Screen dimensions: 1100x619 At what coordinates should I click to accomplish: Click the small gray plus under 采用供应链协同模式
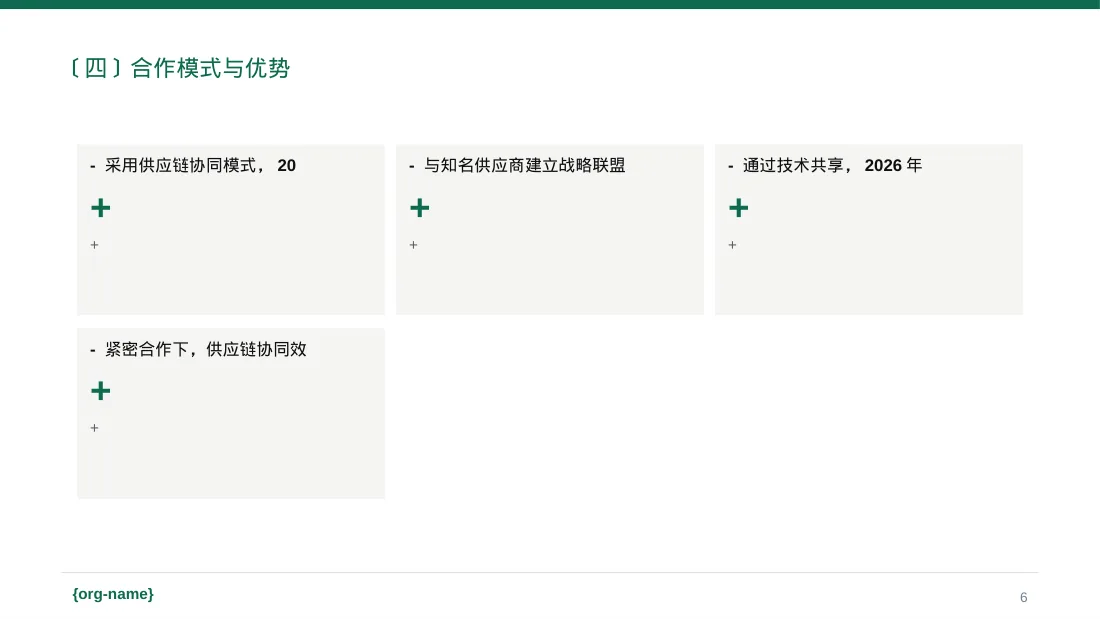[95, 245]
